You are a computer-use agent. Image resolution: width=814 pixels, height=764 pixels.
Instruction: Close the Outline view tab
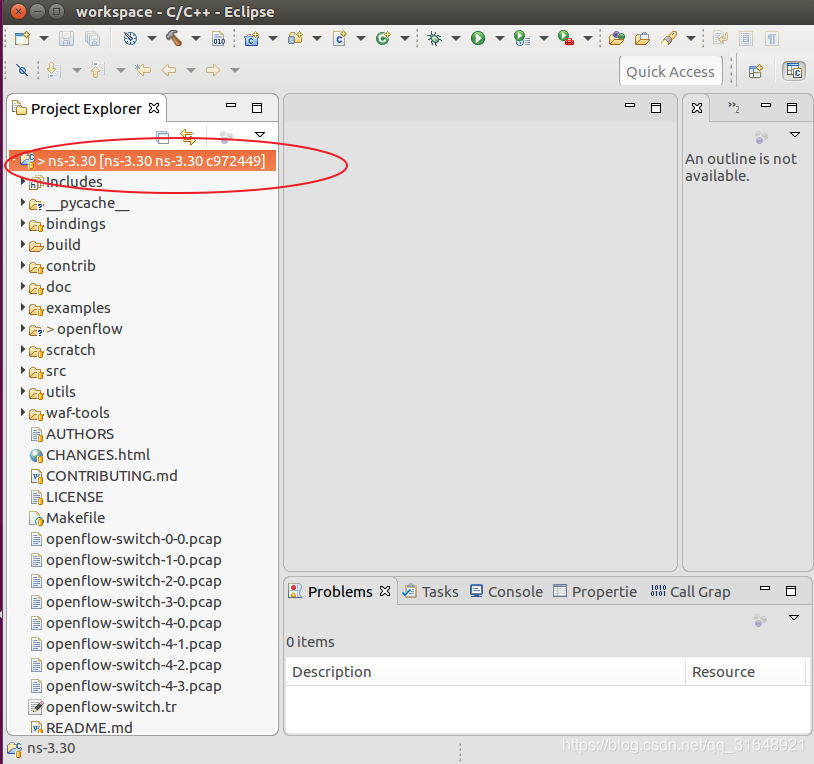click(697, 107)
